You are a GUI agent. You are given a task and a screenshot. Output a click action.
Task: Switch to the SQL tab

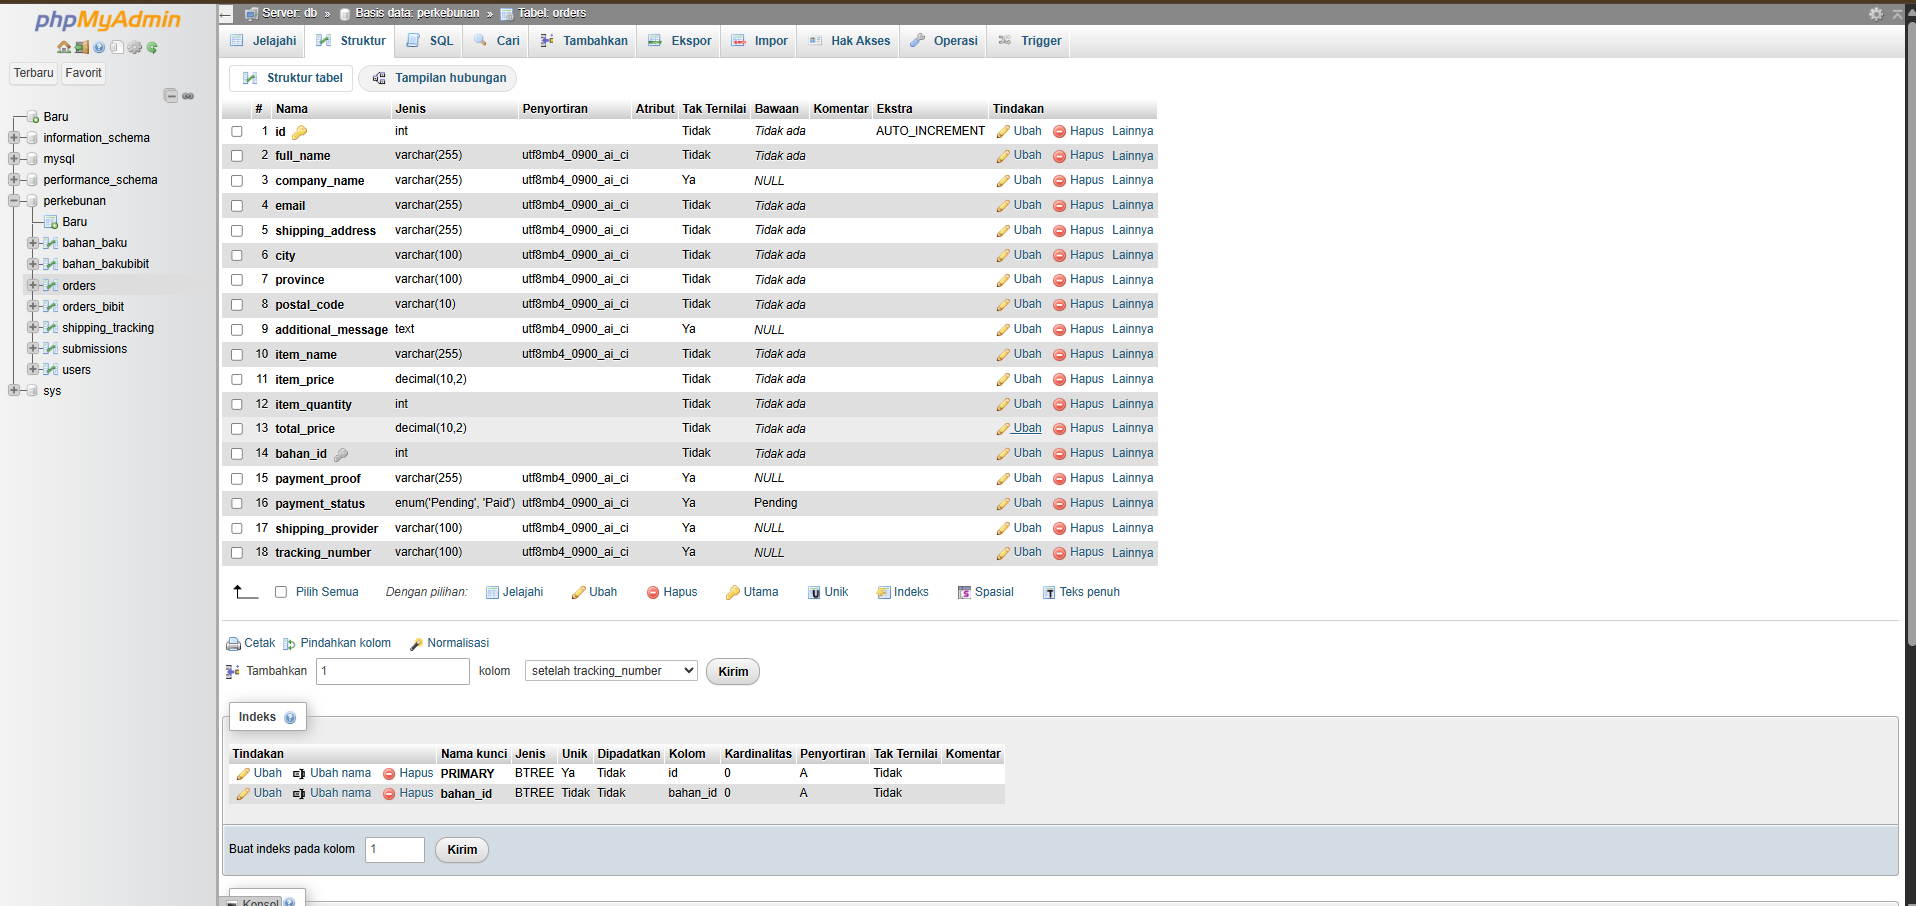(x=430, y=41)
